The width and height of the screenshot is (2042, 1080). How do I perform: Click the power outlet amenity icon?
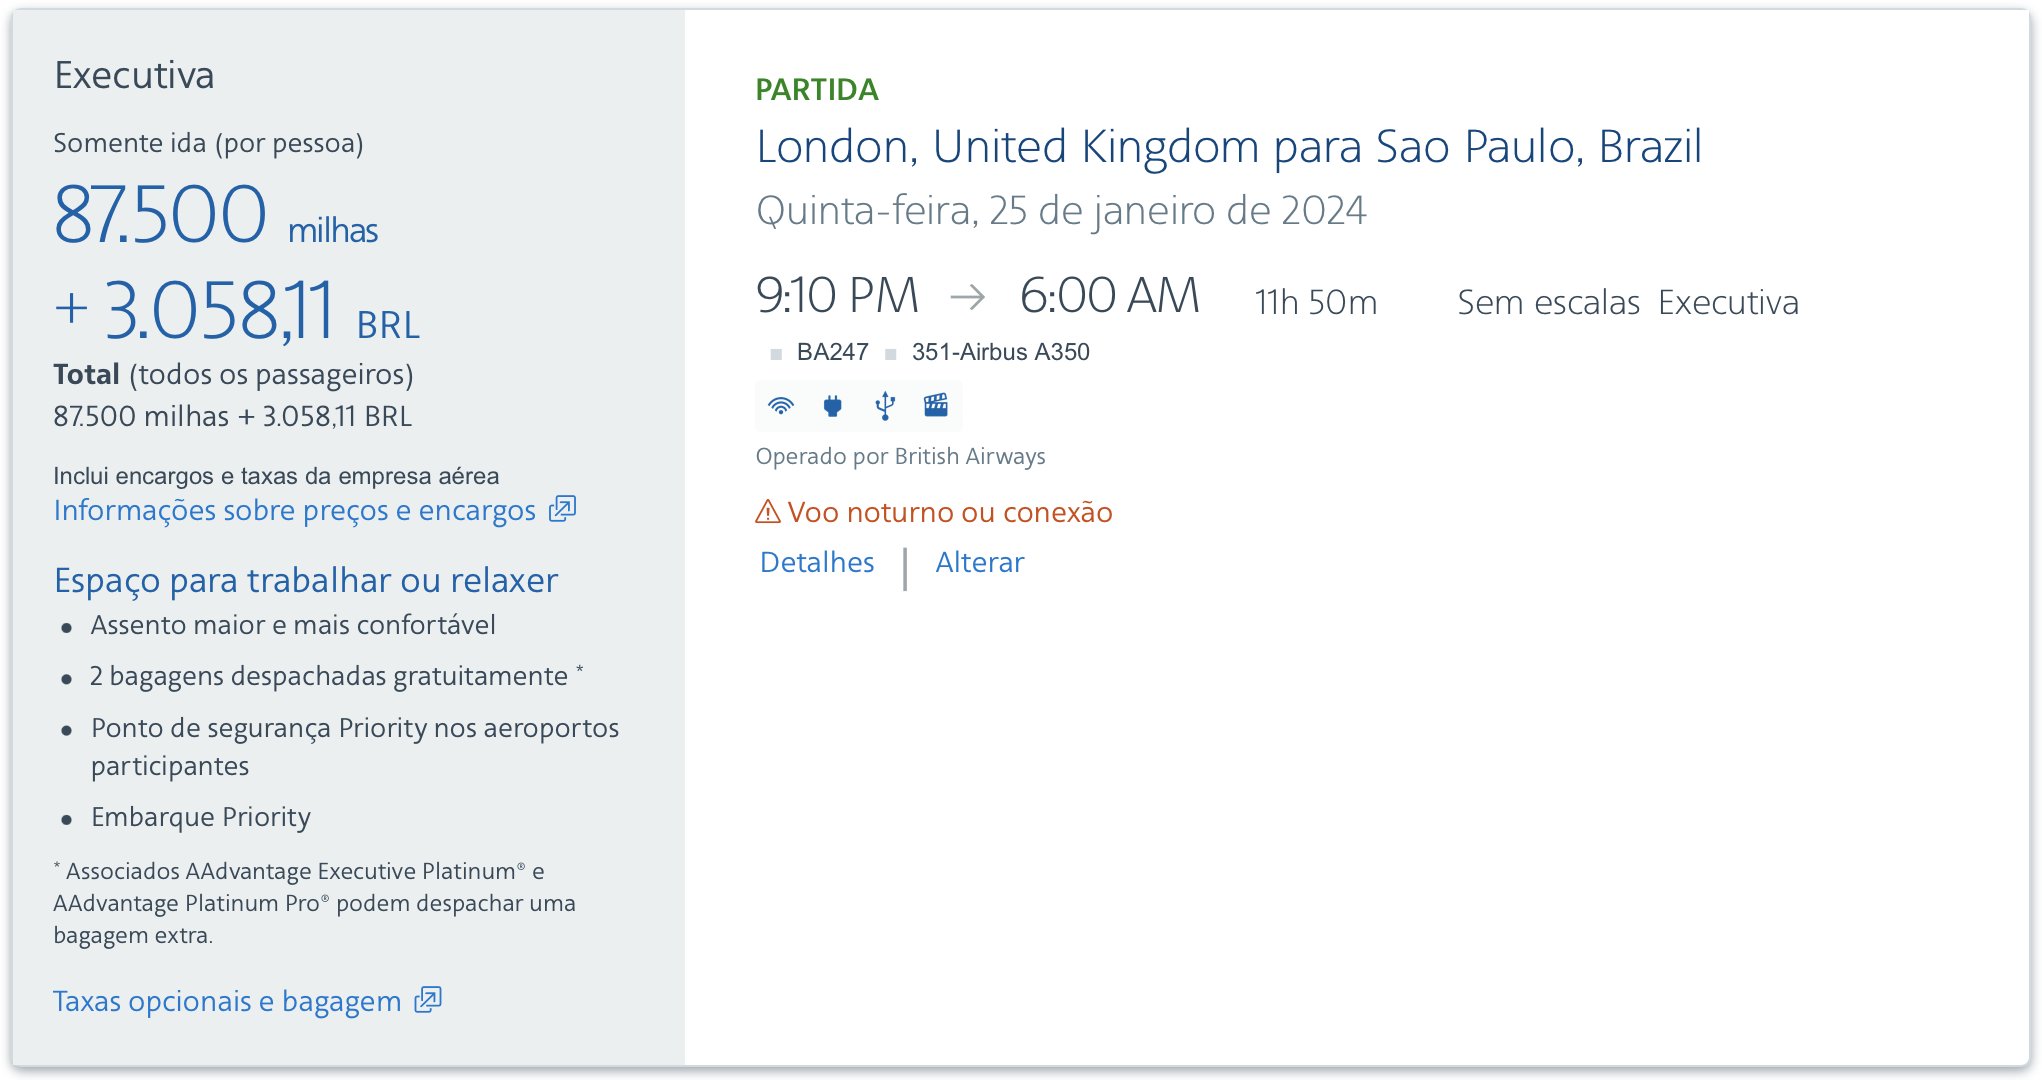click(833, 406)
